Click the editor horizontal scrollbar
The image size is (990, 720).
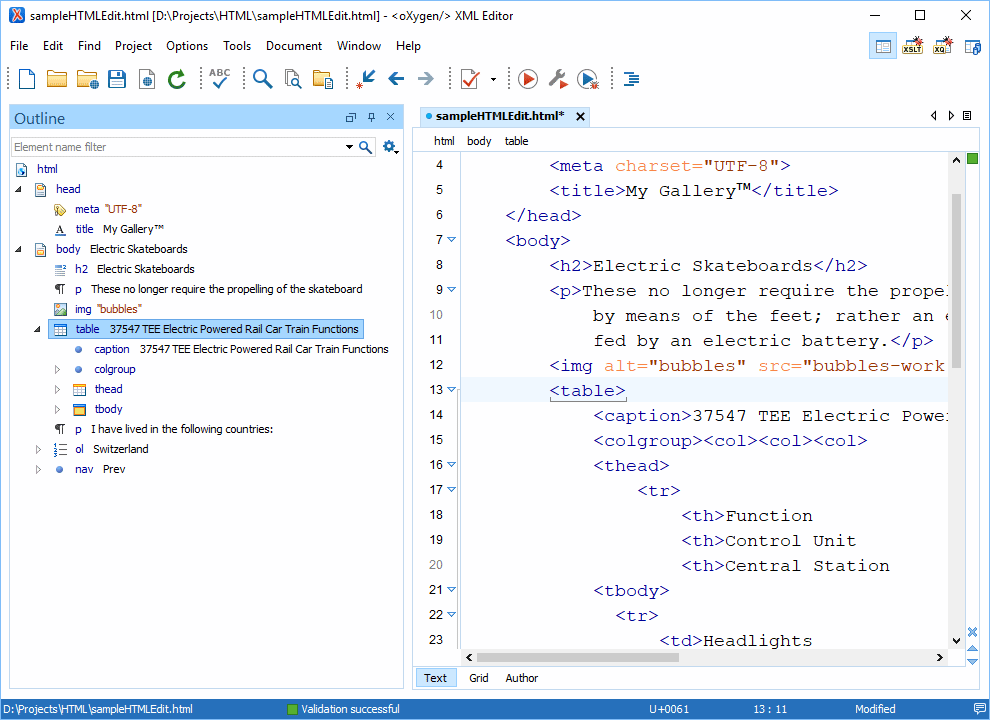pos(577,657)
